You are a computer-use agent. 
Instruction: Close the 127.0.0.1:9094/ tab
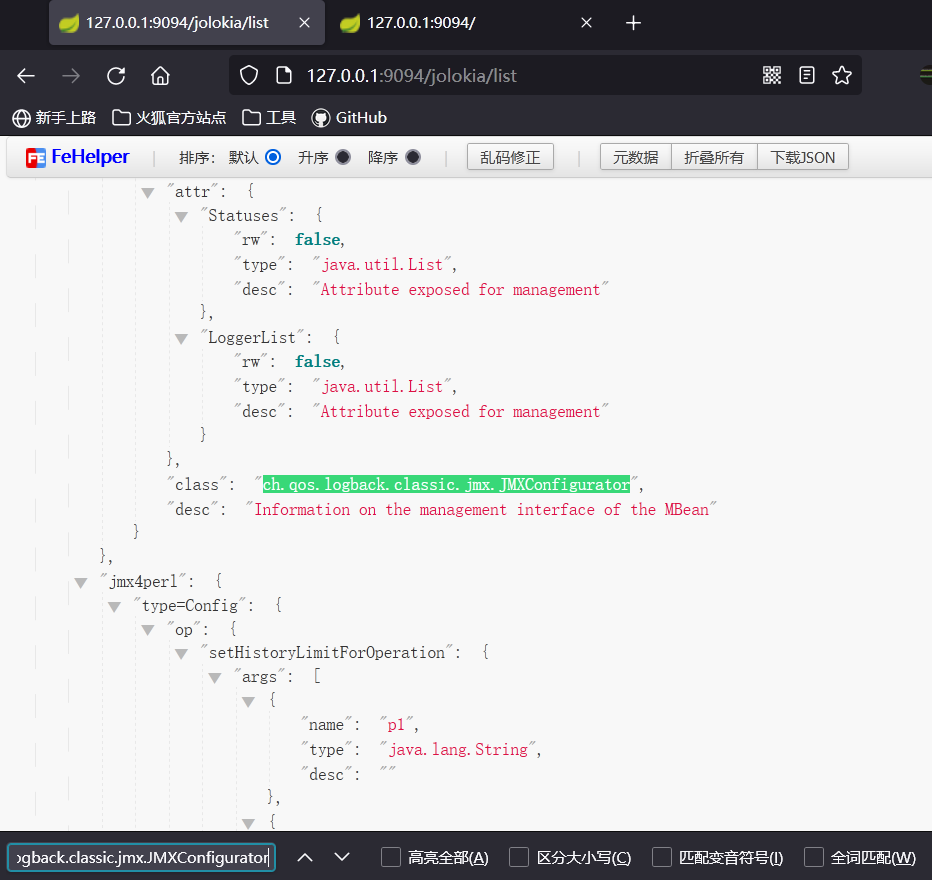(x=586, y=23)
